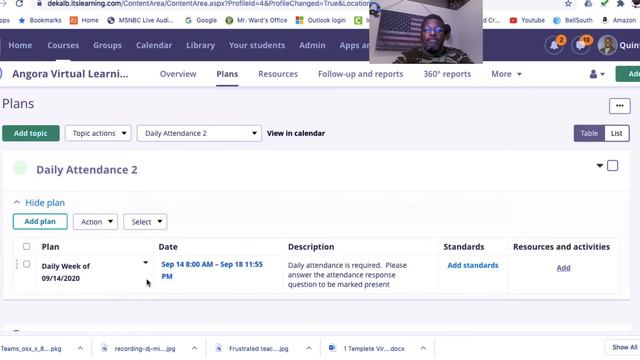Open the 360° reports tab
Screen dimensions: 640x360
447,74
